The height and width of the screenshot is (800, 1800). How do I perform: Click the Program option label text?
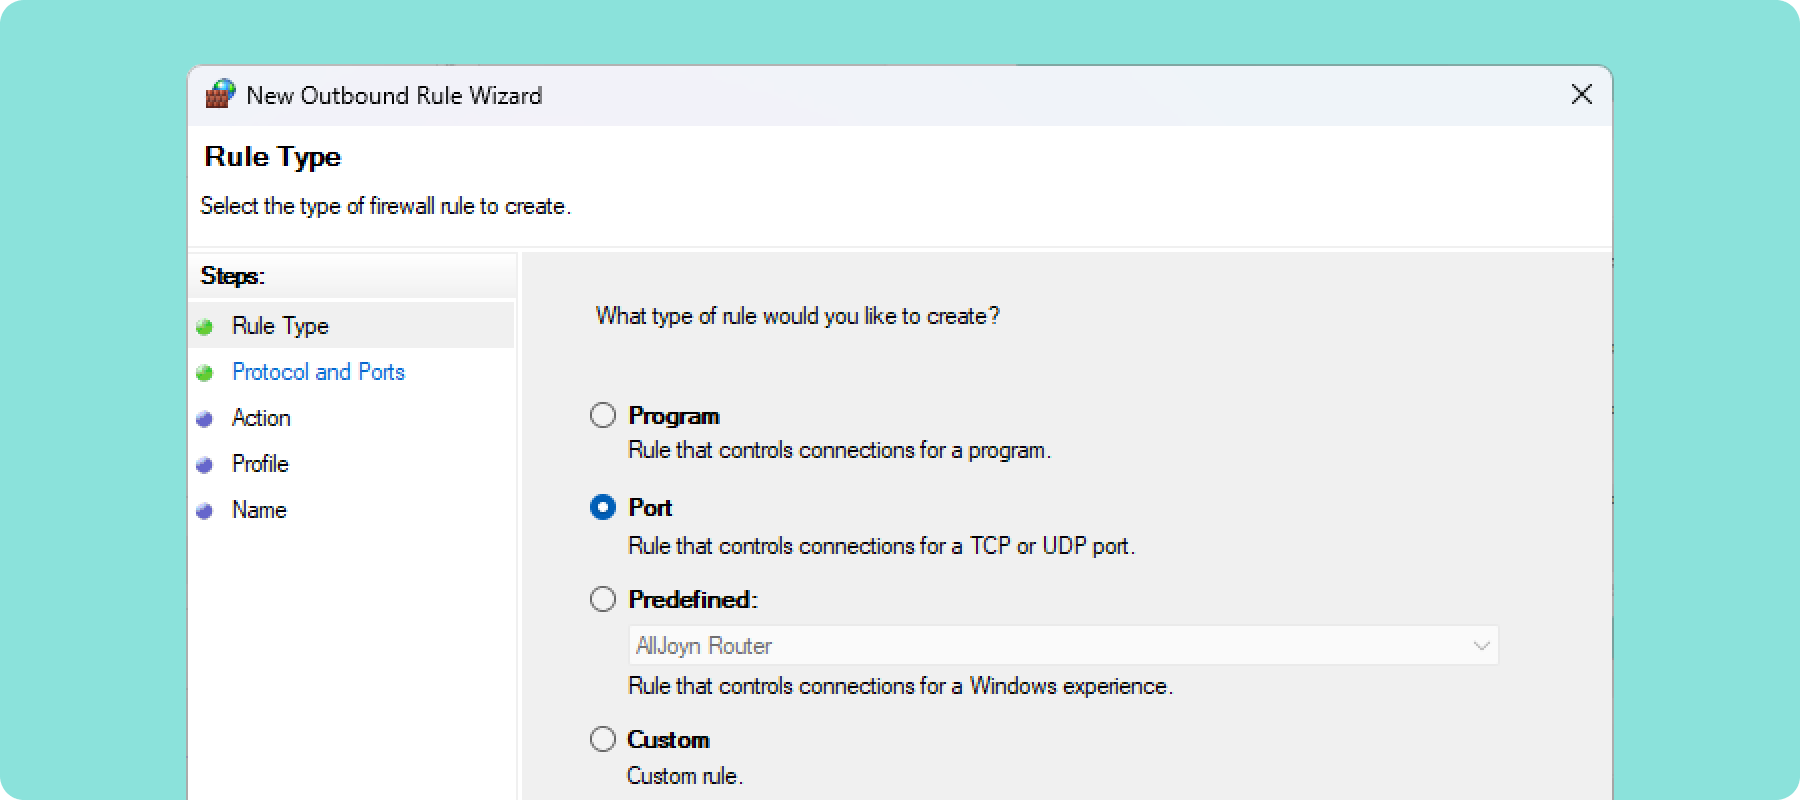tap(674, 416)
